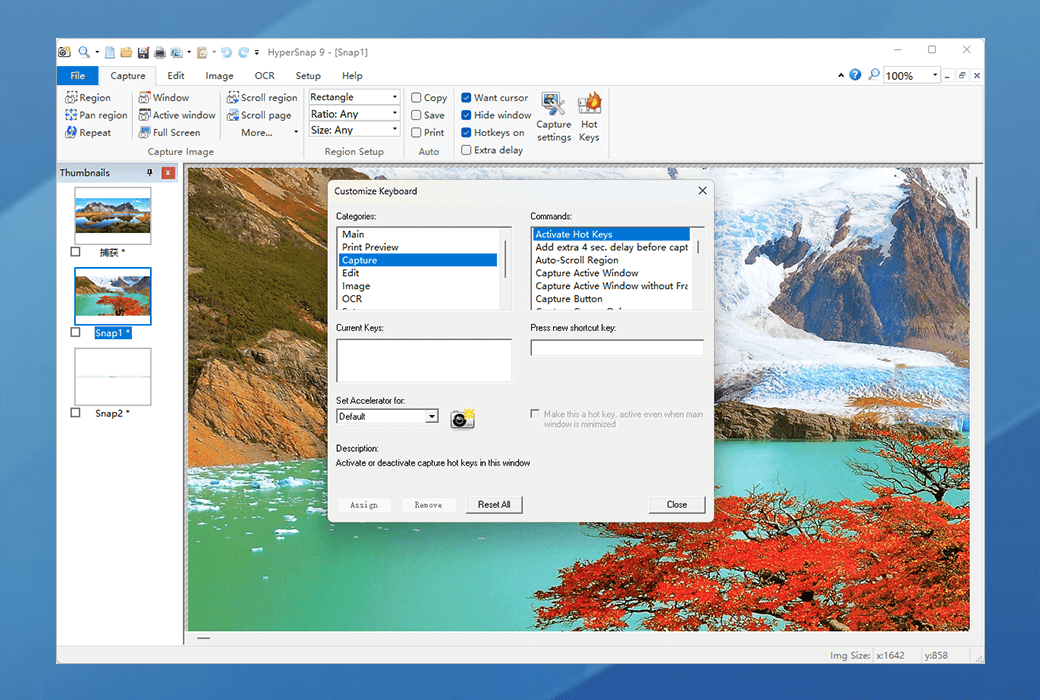Click the camera icon in Customize Keyboard dialog
1040x700 pixels.
462,419
